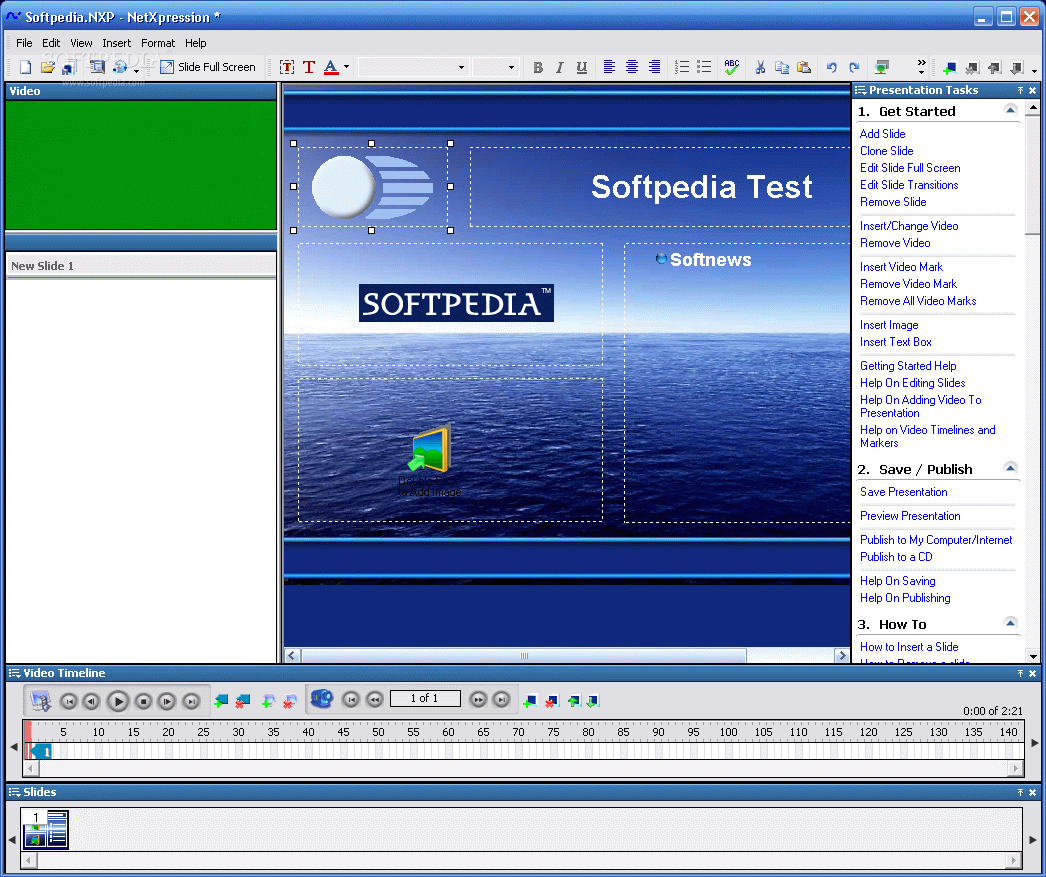The width and height of the screenshot is (1046, 877).
Task: Toggle italic formatting
Action: pyautogui.click(x=560, y=67)
